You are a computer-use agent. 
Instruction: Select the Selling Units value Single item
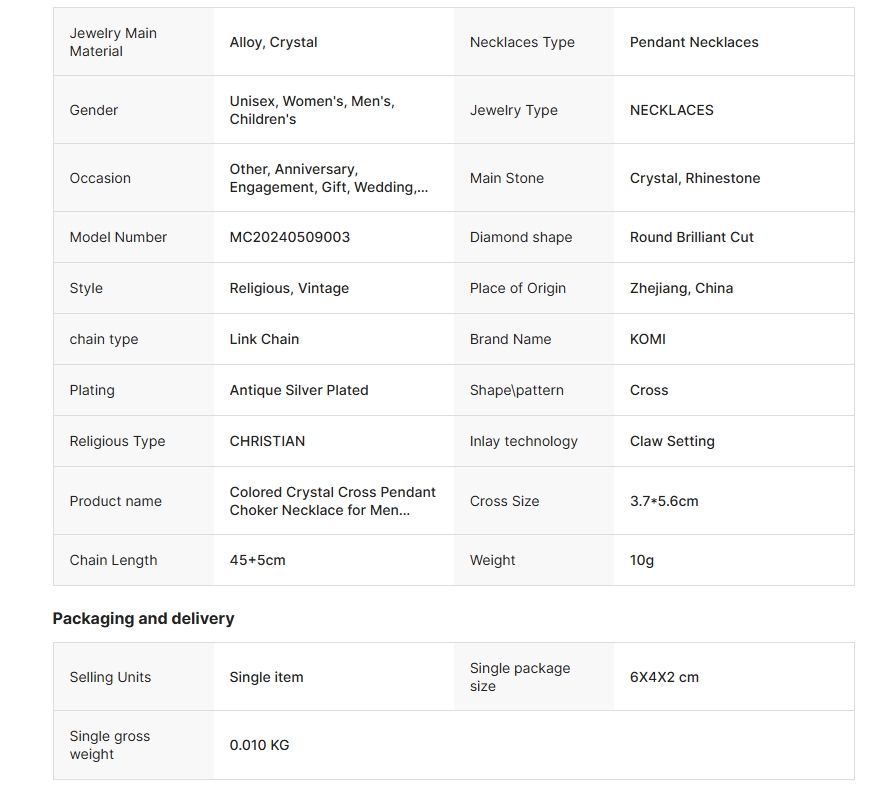point(266,677)
